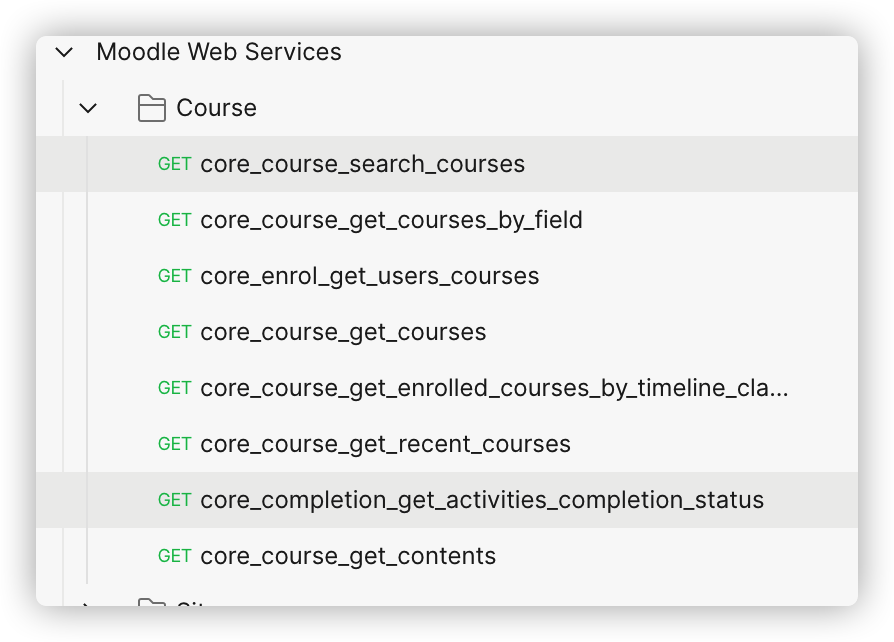Click the GET badge beside core_course_get_contents

point(174,555)
